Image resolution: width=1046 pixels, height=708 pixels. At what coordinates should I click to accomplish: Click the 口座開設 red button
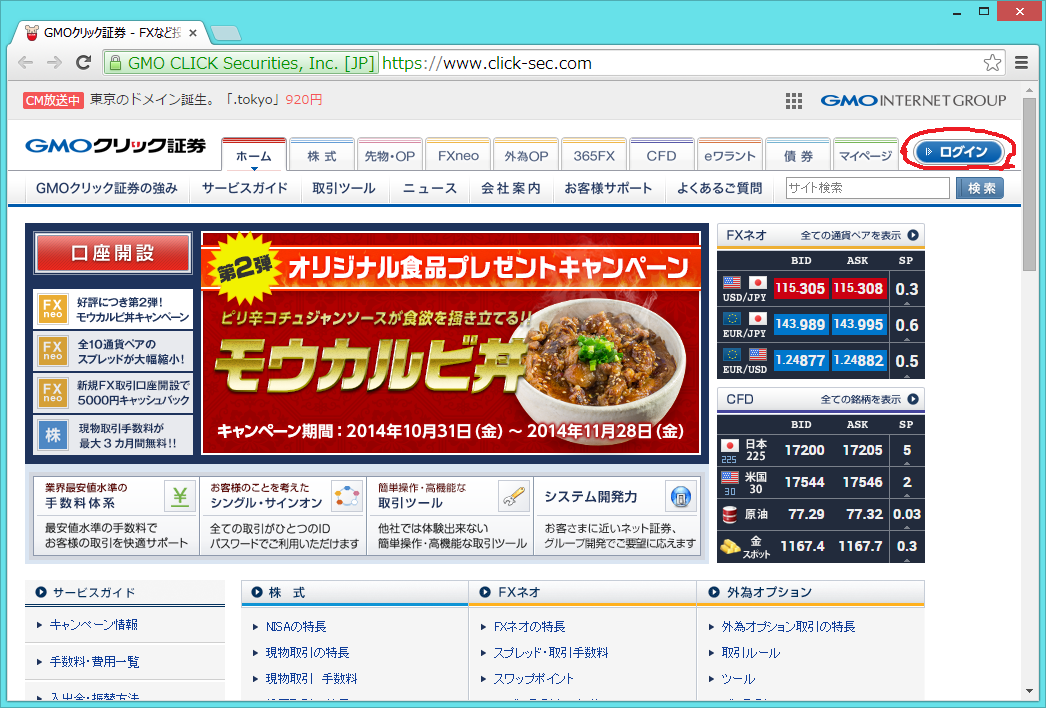(x=112, y=253)
